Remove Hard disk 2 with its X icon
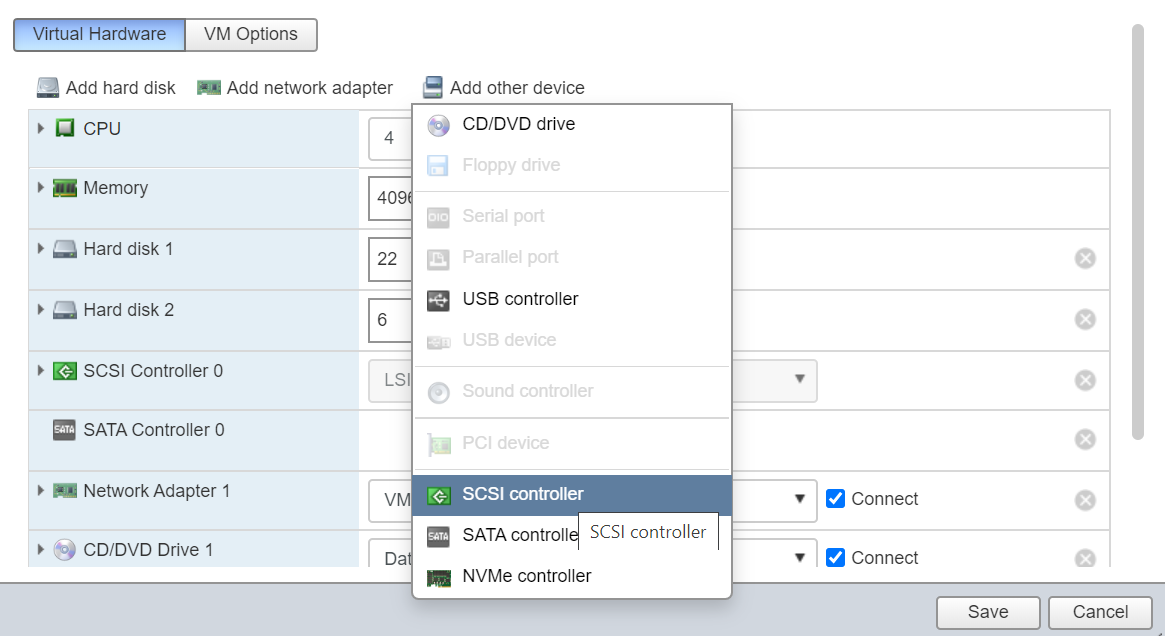This screenshot has width=1165, height=636. (1085, 320)
